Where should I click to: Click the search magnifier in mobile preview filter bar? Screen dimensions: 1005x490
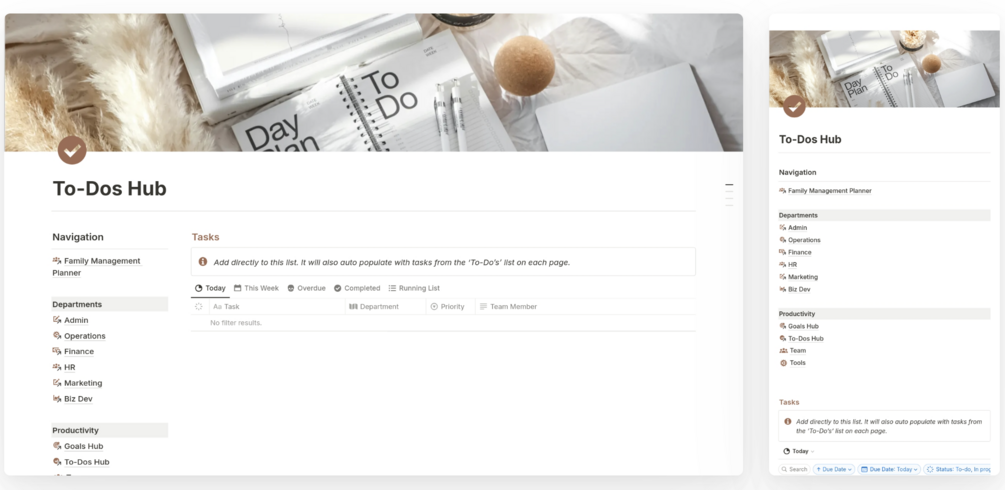click(x=785, y=469)
